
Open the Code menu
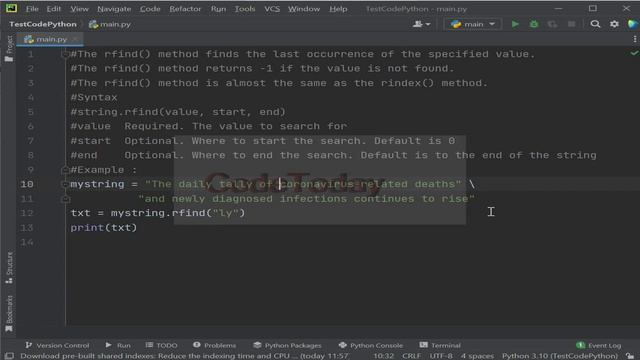150,9
